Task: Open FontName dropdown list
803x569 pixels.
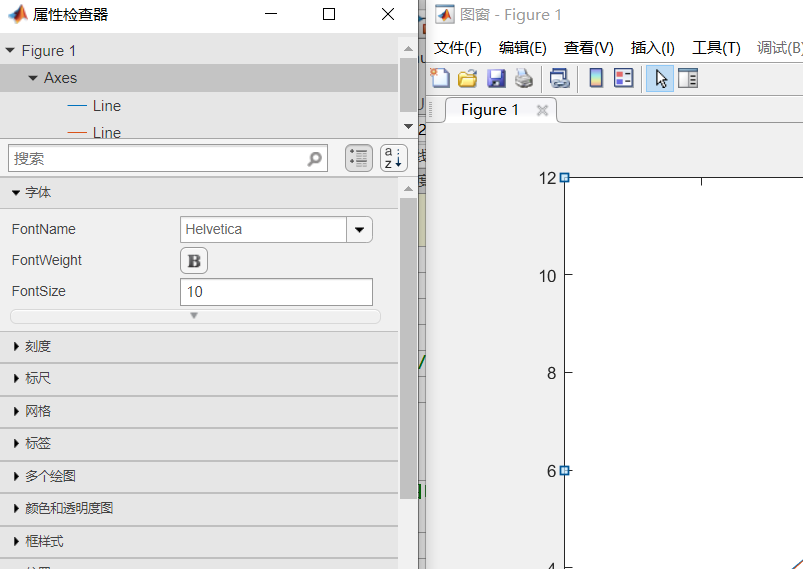Action: point(360,229)
